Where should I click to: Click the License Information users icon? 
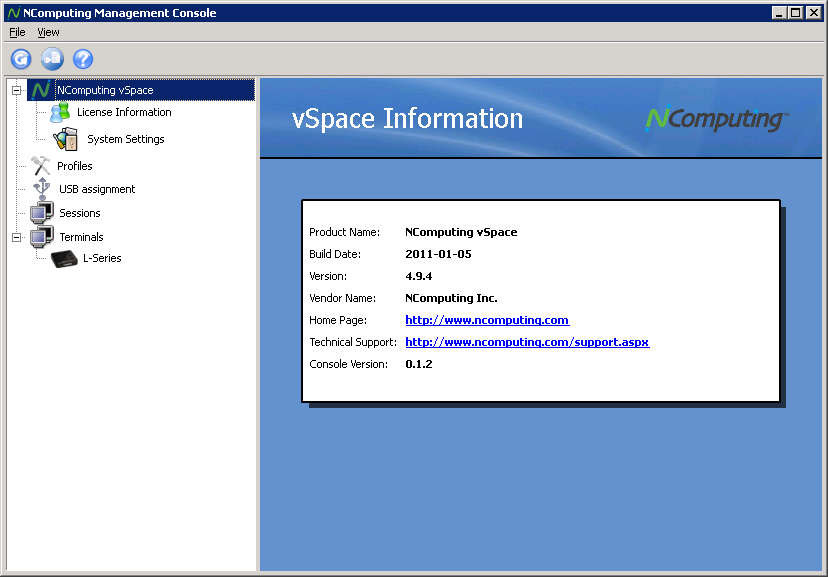pyautogui.click(x=60, y=112)
